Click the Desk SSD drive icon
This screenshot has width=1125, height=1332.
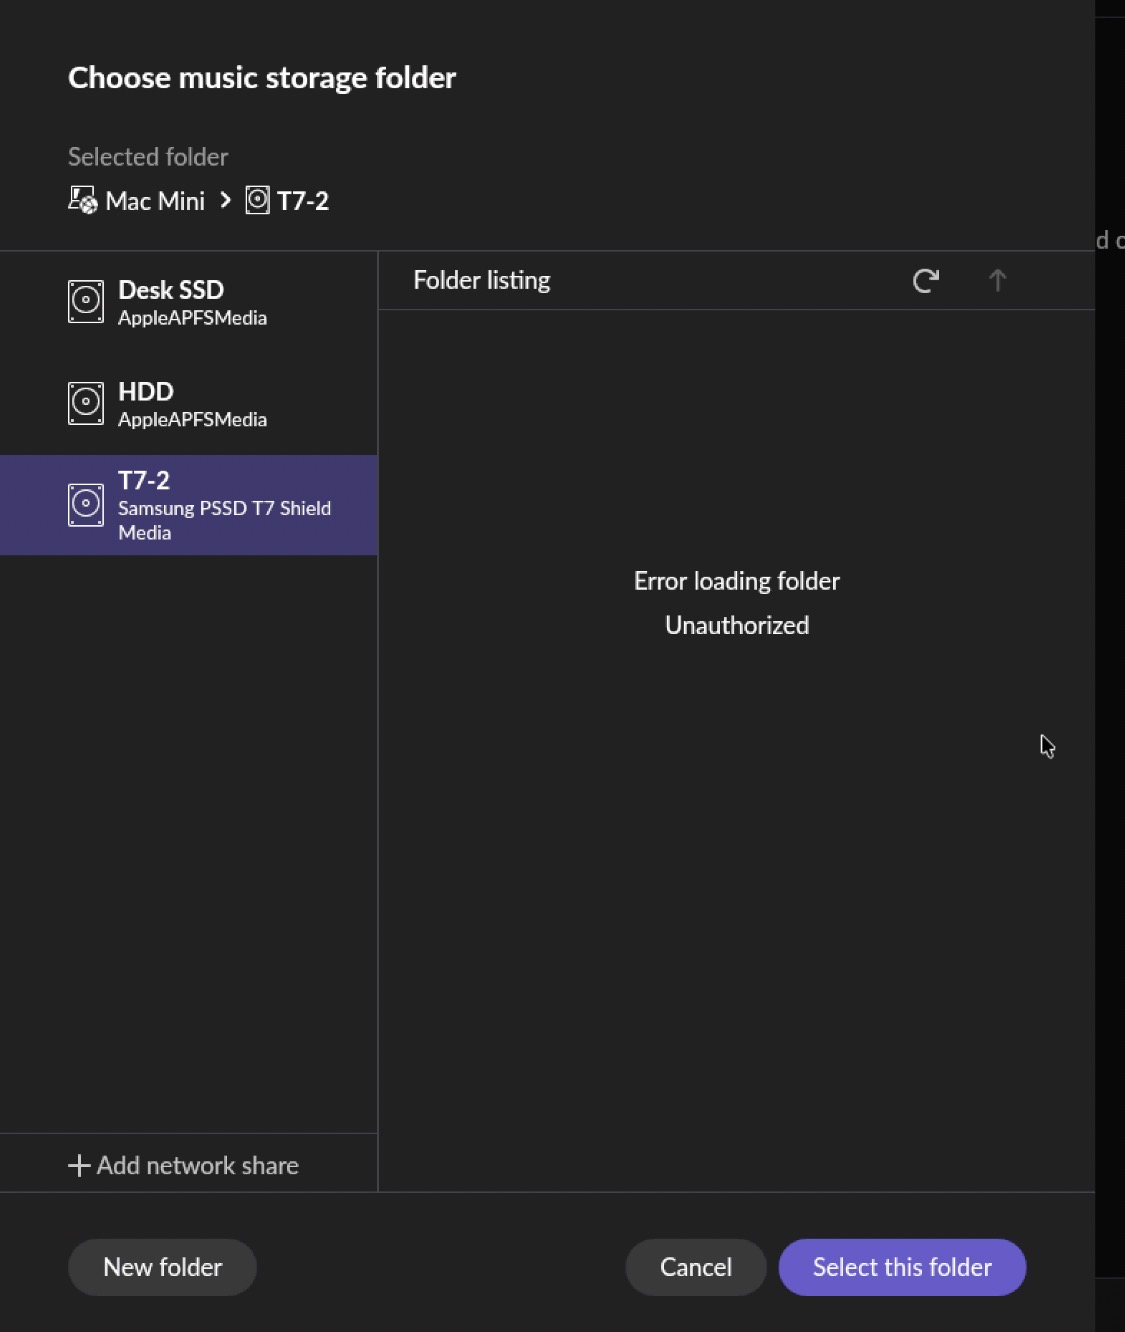[86, 302]
